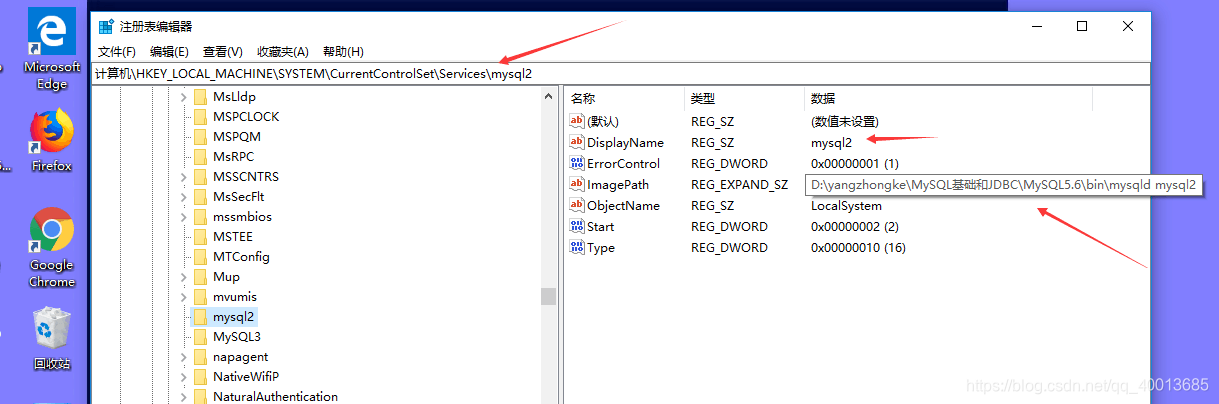Click the (数值未设置) data cell
This screenshot has width=1219, height=404.
[845, 121]
